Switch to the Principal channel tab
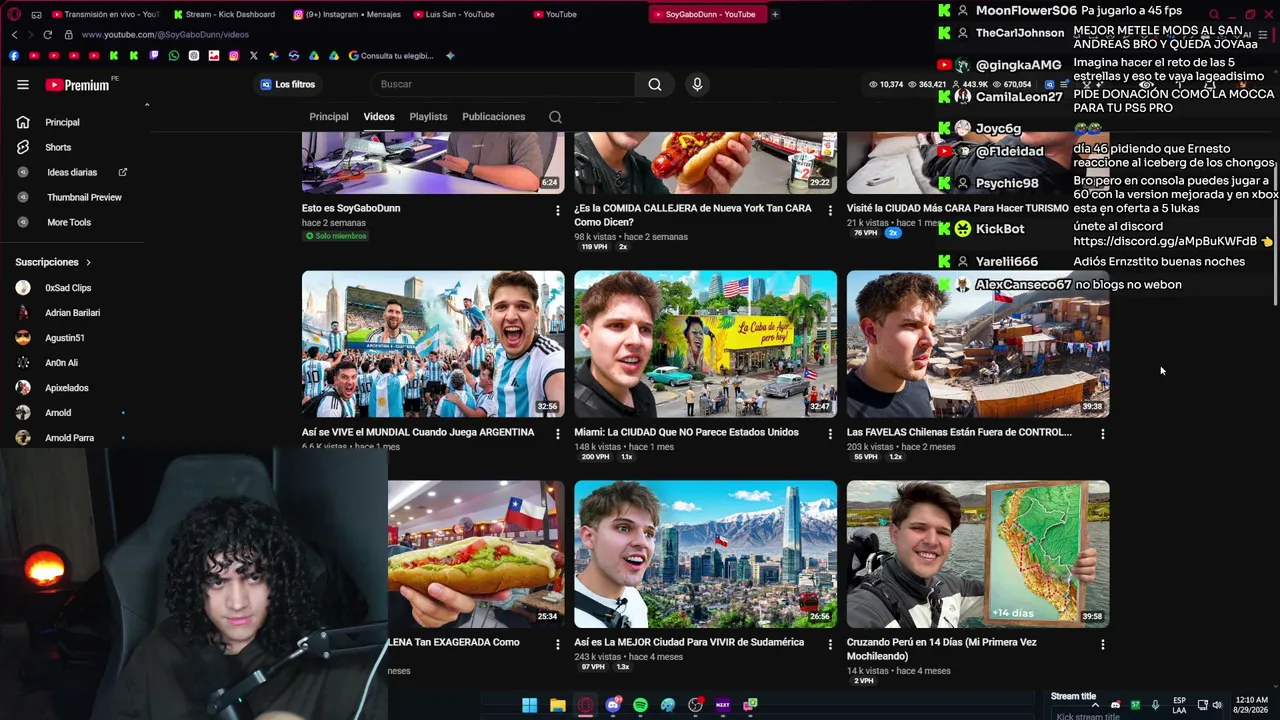Screen dimensions: 1280x720 click(329, 117)
